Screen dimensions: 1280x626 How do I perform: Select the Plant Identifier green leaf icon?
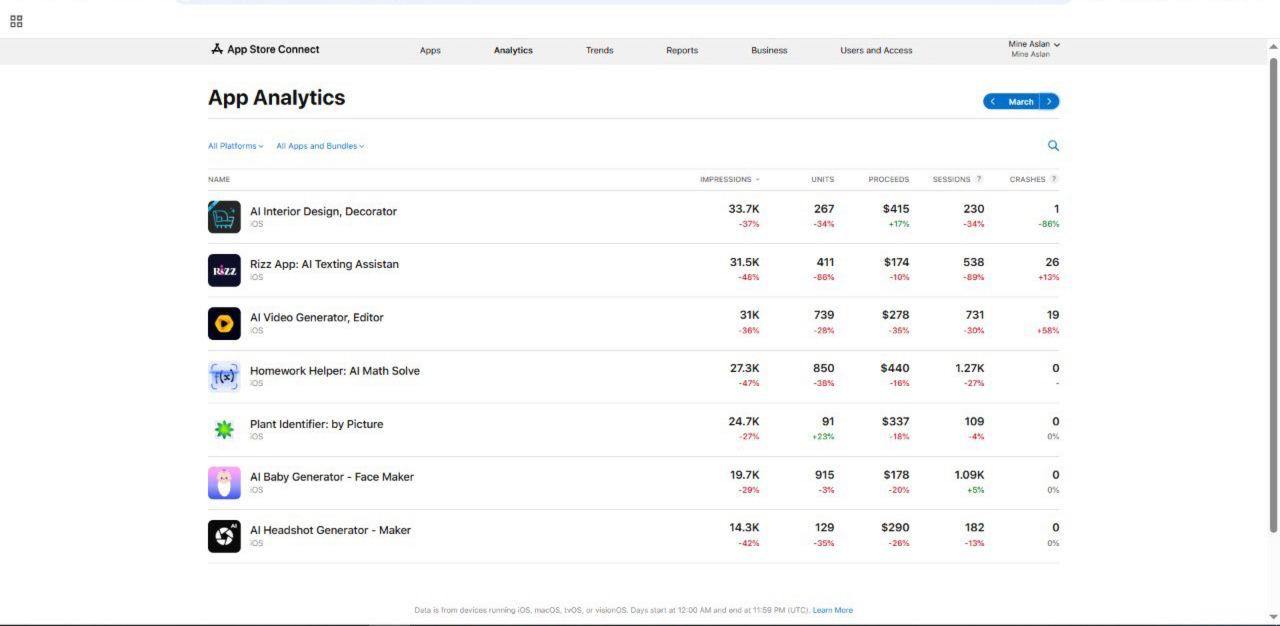(x=224, y=429)
